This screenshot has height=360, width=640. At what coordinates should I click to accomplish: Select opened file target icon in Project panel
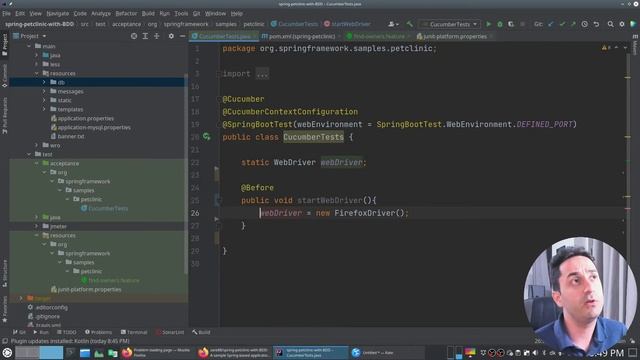[134, 36]
